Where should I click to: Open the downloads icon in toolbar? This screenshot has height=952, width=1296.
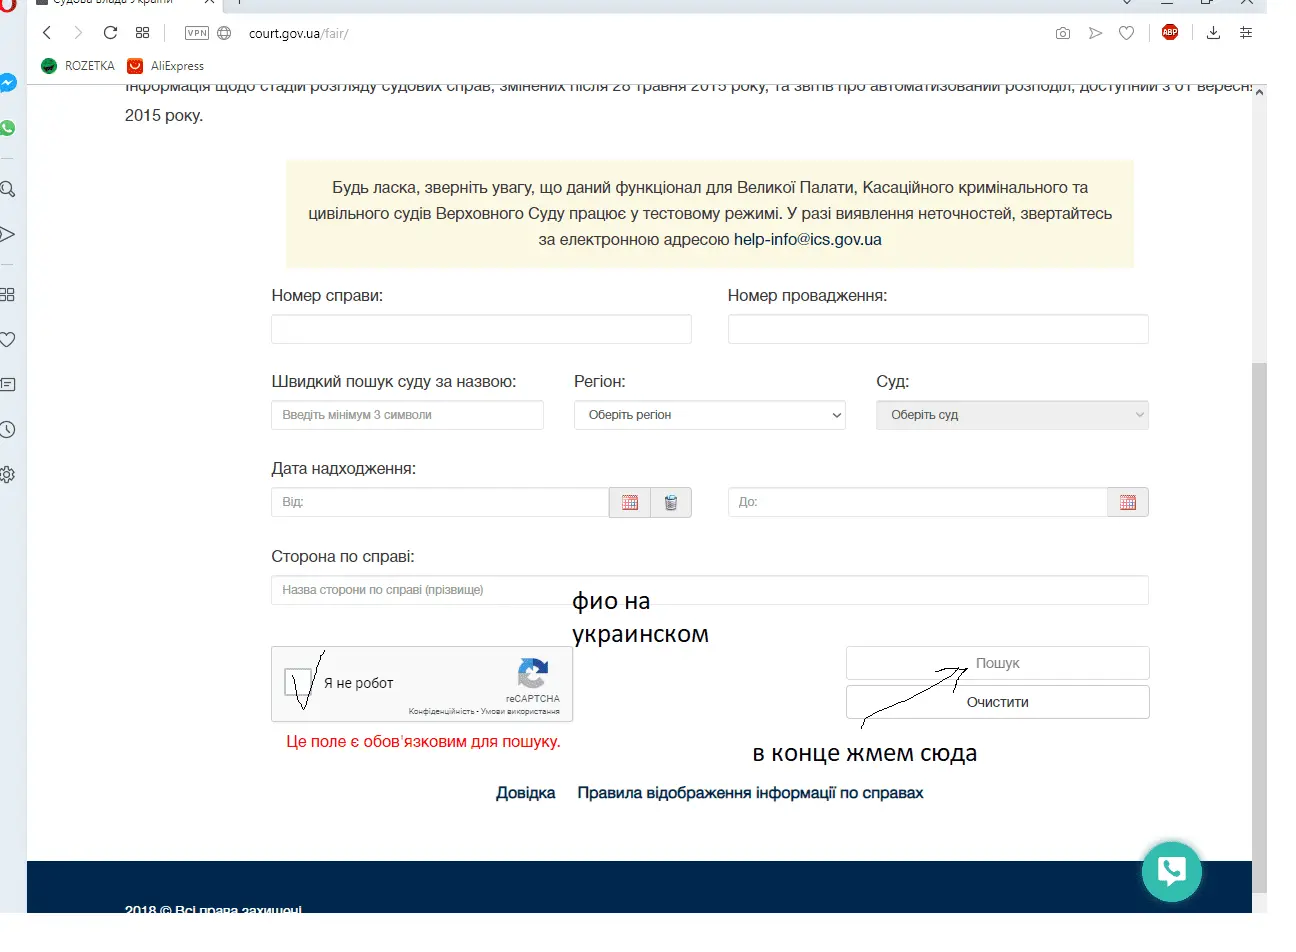[1213, 33]
